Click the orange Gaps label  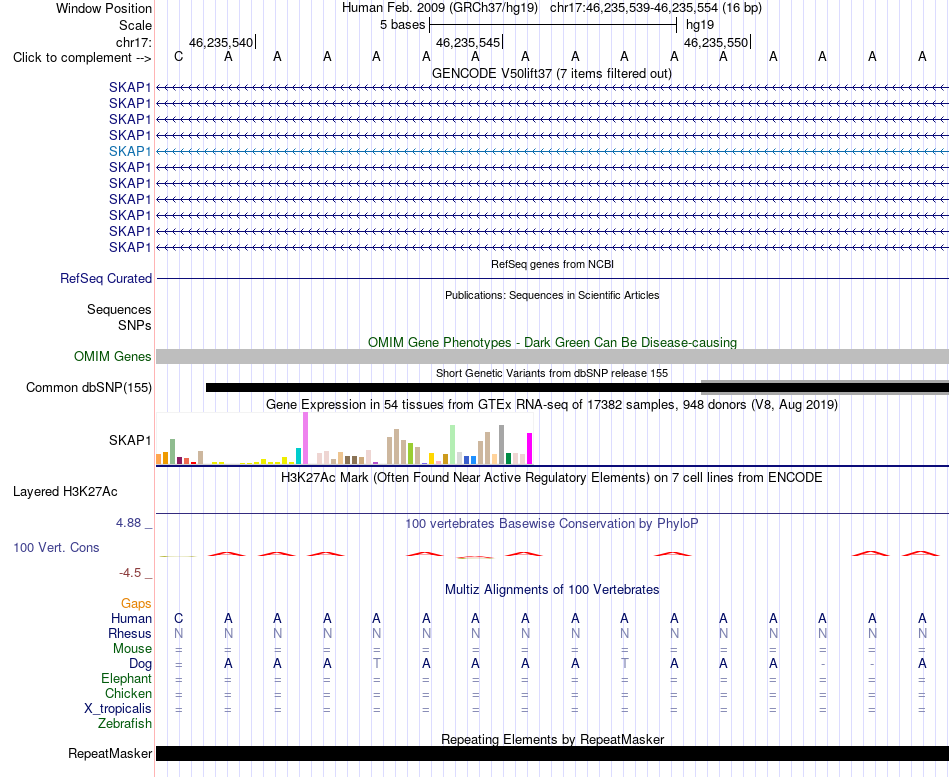point(136,603)
